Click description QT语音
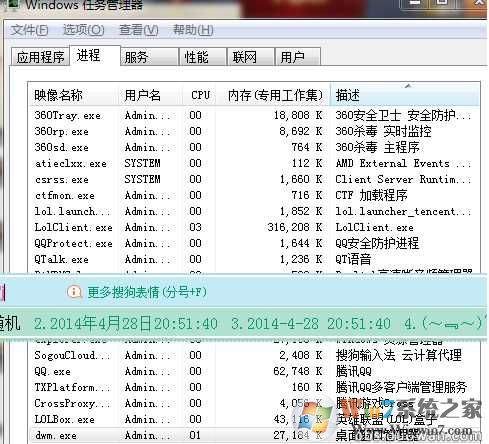The height and width of the screenshot is (444, 489). [353, 259]
